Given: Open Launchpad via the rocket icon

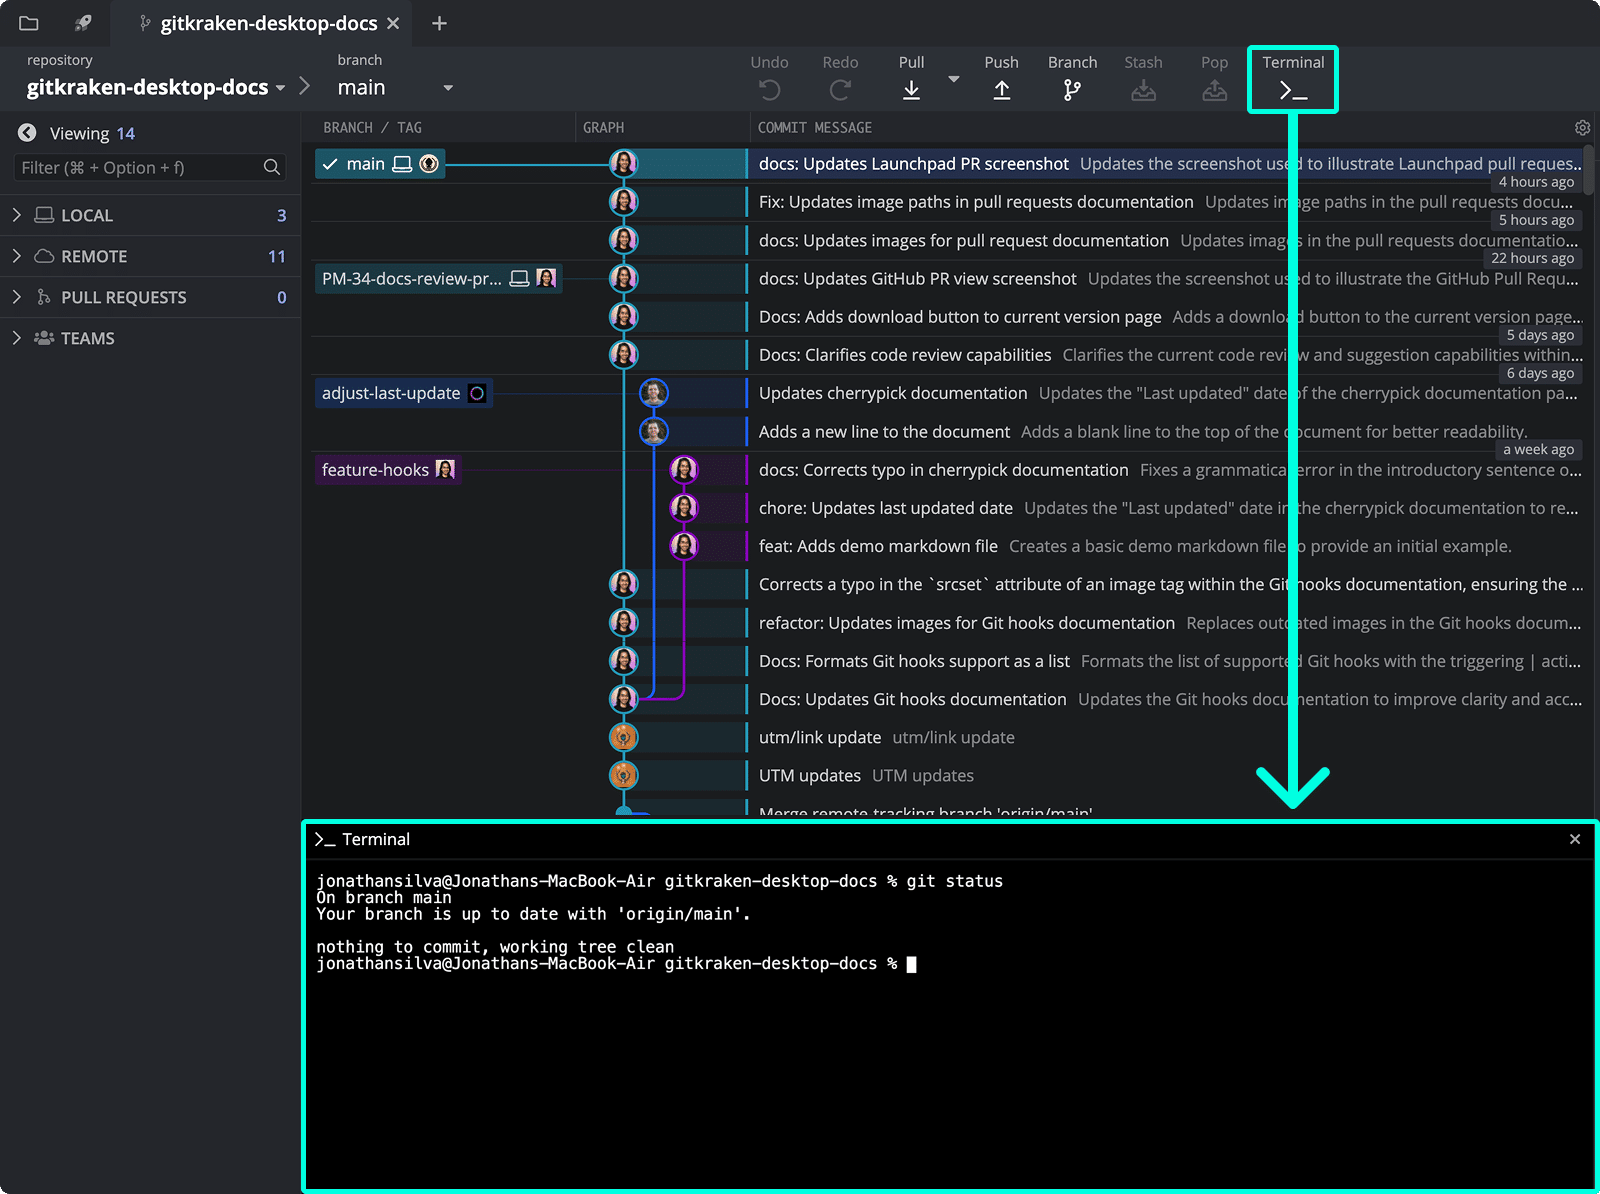Looking at the screenshot, I should [83, 23].
